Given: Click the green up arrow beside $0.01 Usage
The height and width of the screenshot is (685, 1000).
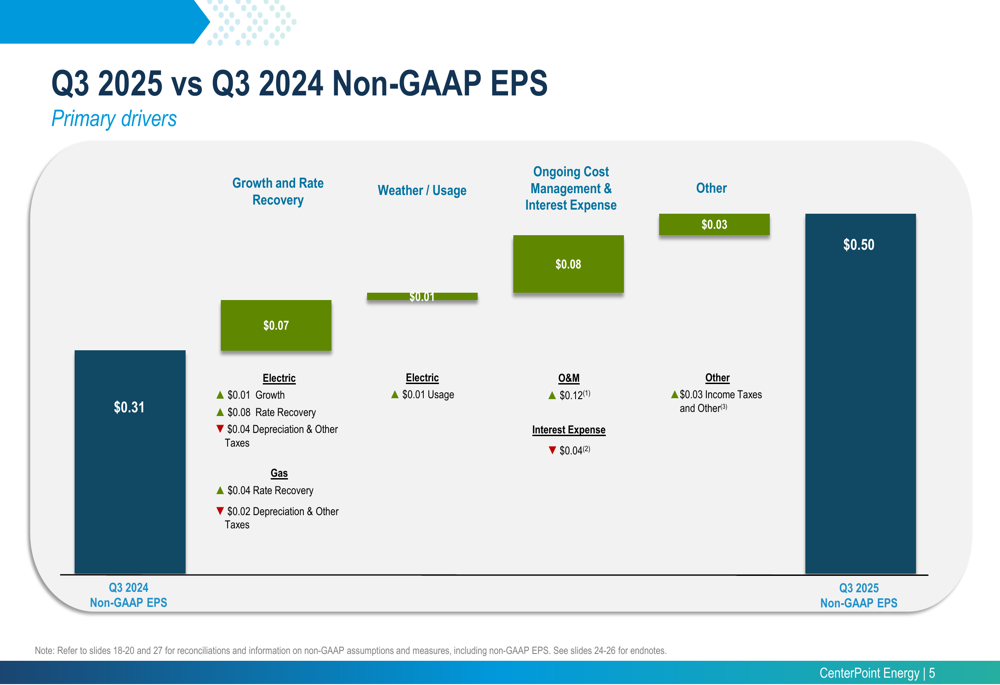Looking at the screenshot, I should pos(395,395).
